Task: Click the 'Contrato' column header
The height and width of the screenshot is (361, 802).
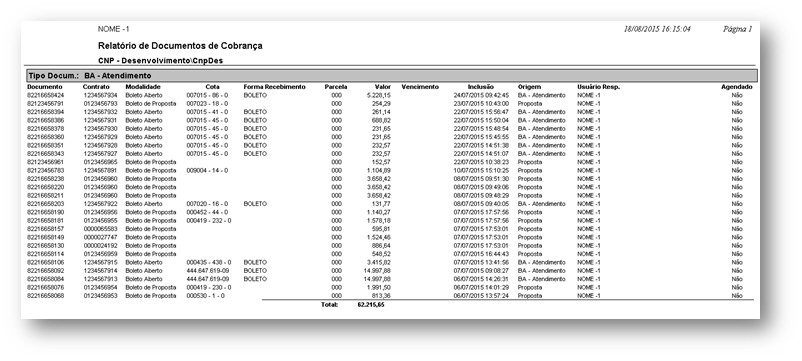Action: (x=96, y=87)
